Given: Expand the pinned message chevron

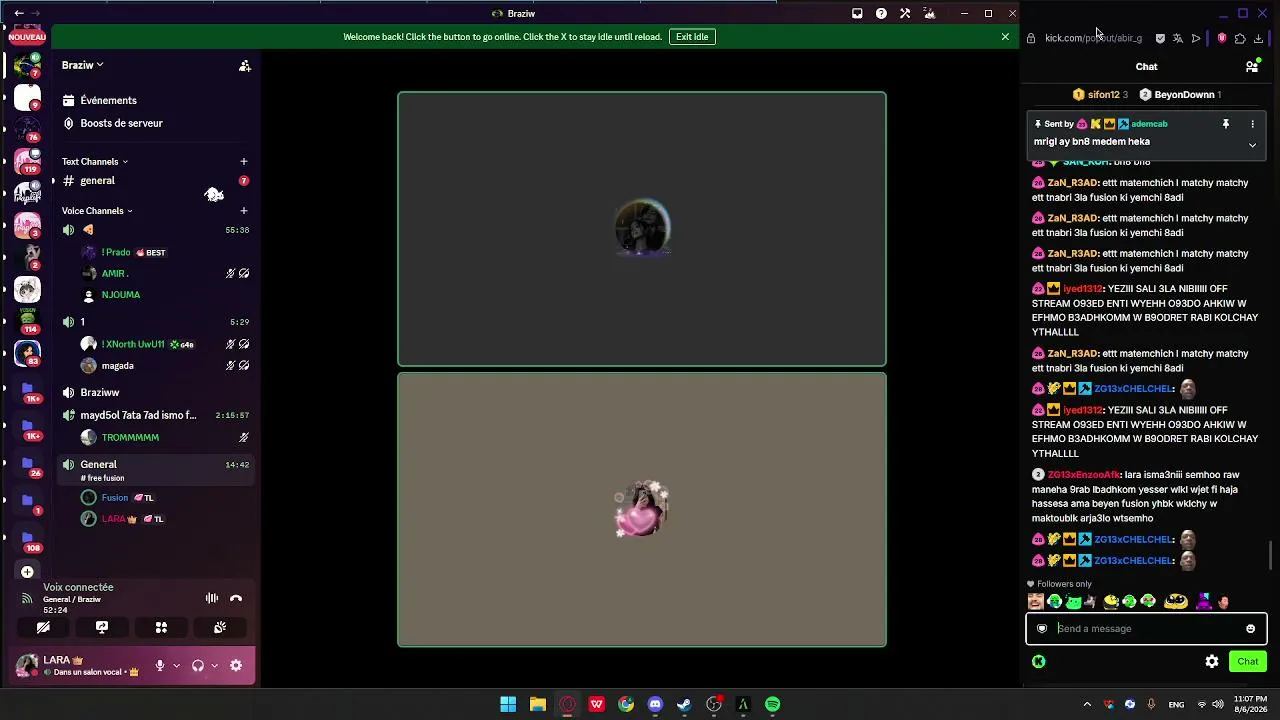Looking at the screenshot, I should 1252,145.
